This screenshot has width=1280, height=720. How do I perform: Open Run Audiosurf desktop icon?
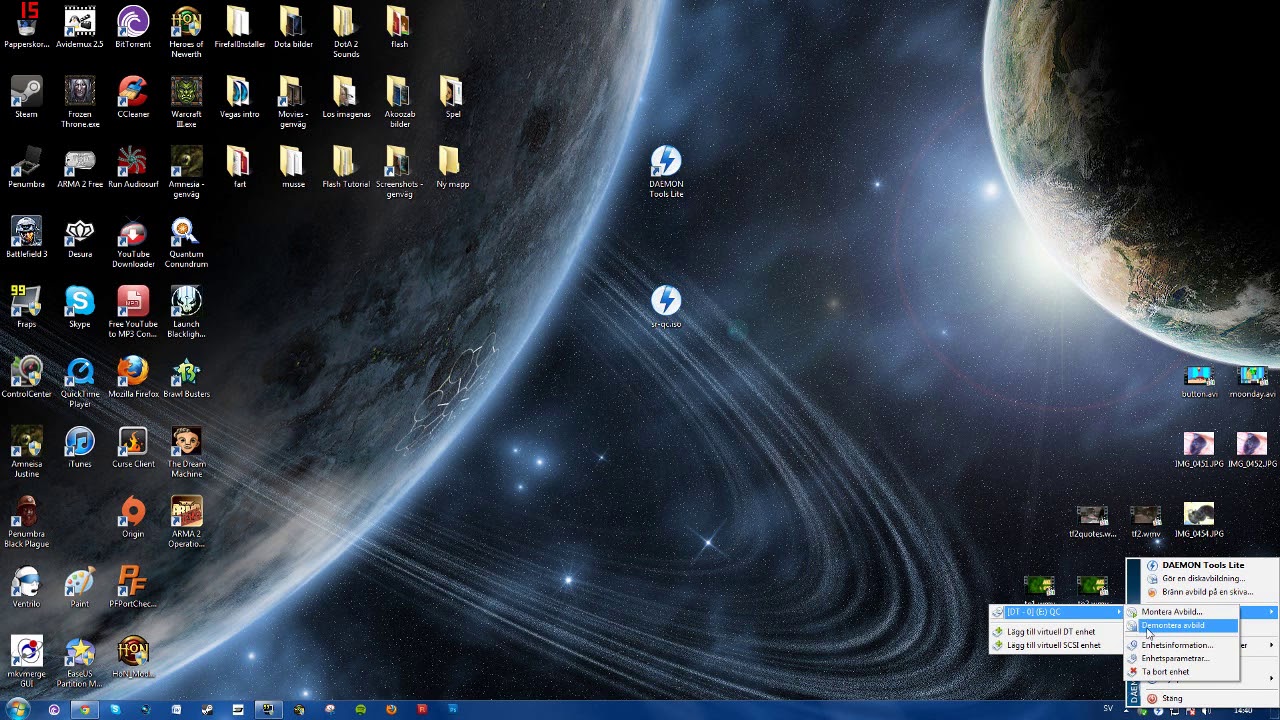tap(133, 167)
